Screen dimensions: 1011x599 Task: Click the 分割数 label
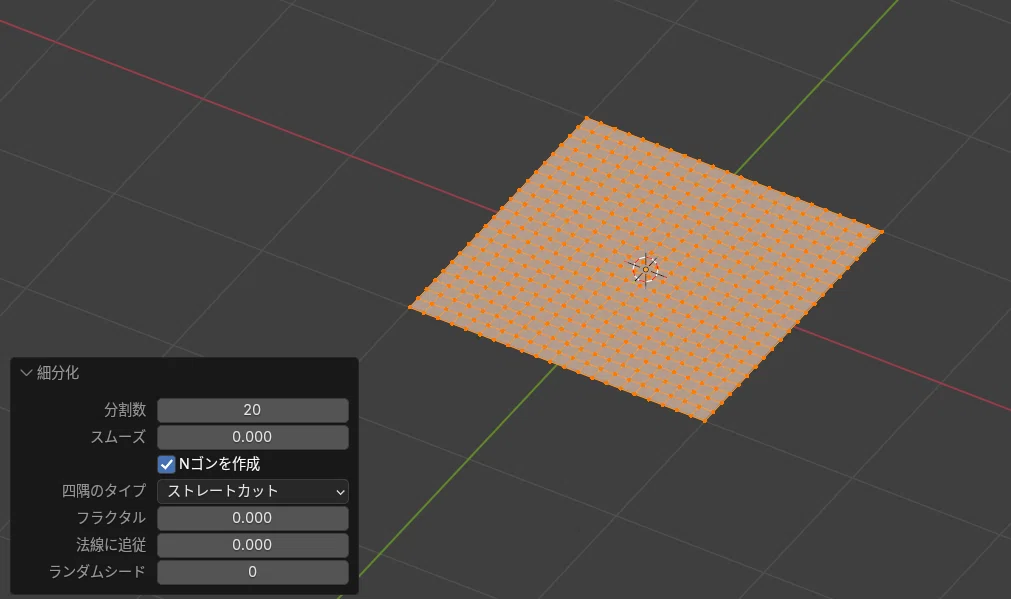[125, 410]
